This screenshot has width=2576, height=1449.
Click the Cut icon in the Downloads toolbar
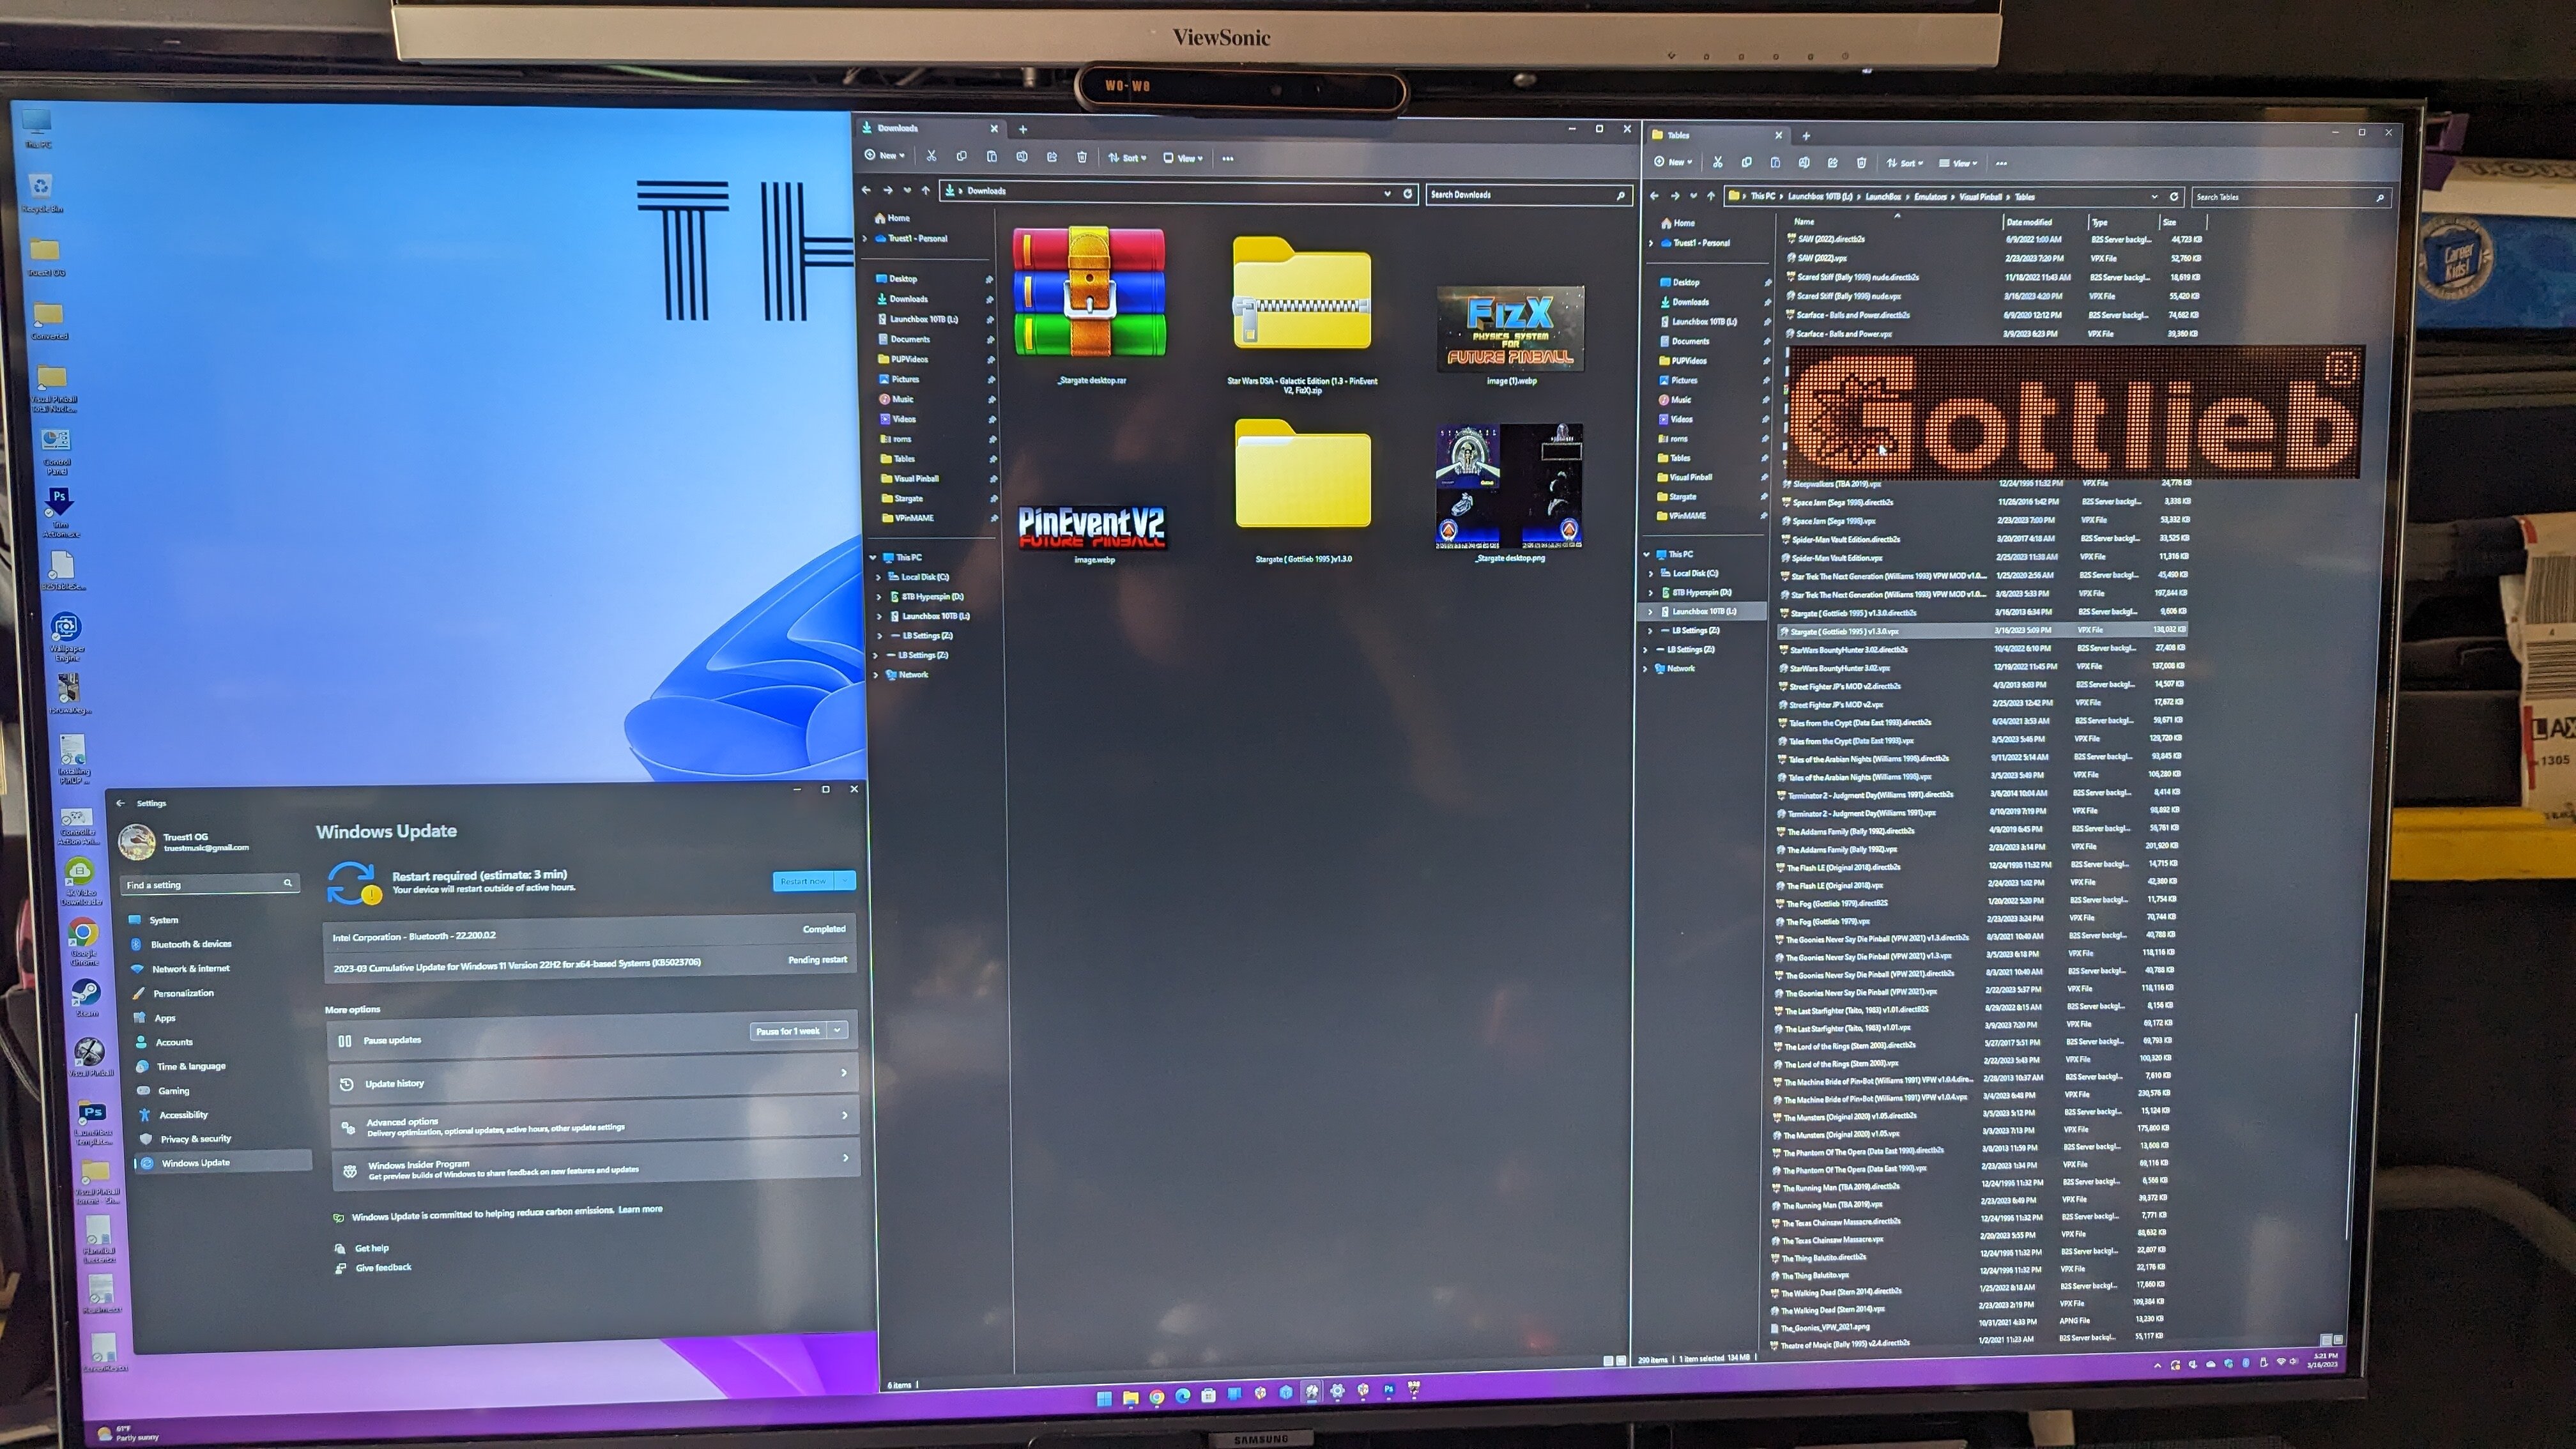pos(932,157)
